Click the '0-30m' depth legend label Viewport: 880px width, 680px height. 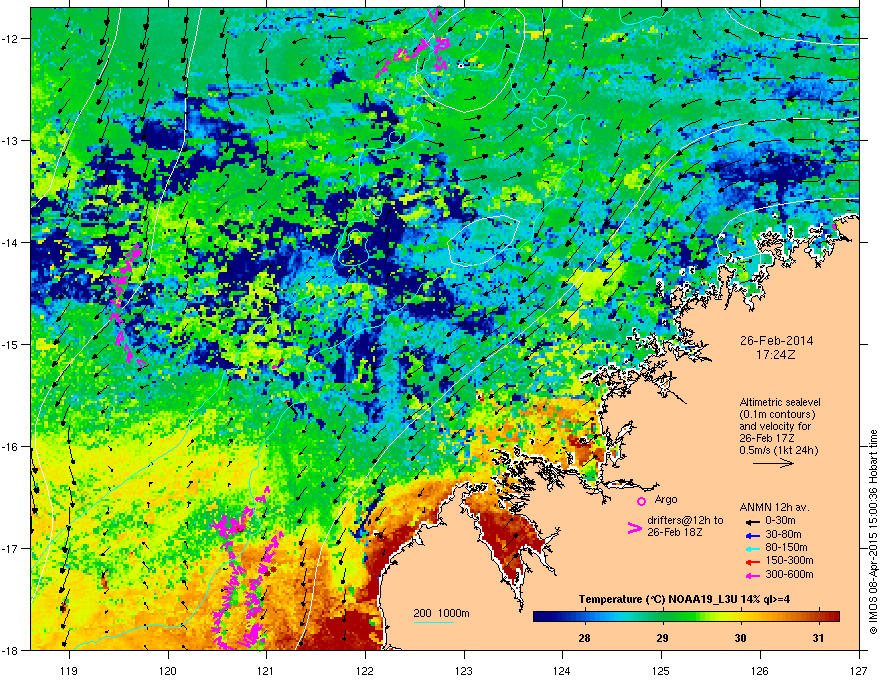(x=780, y=521)
